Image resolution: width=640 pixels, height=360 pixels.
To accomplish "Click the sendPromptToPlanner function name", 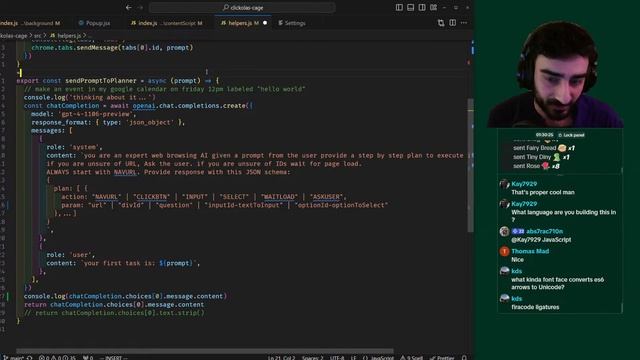I will point(100,81).
